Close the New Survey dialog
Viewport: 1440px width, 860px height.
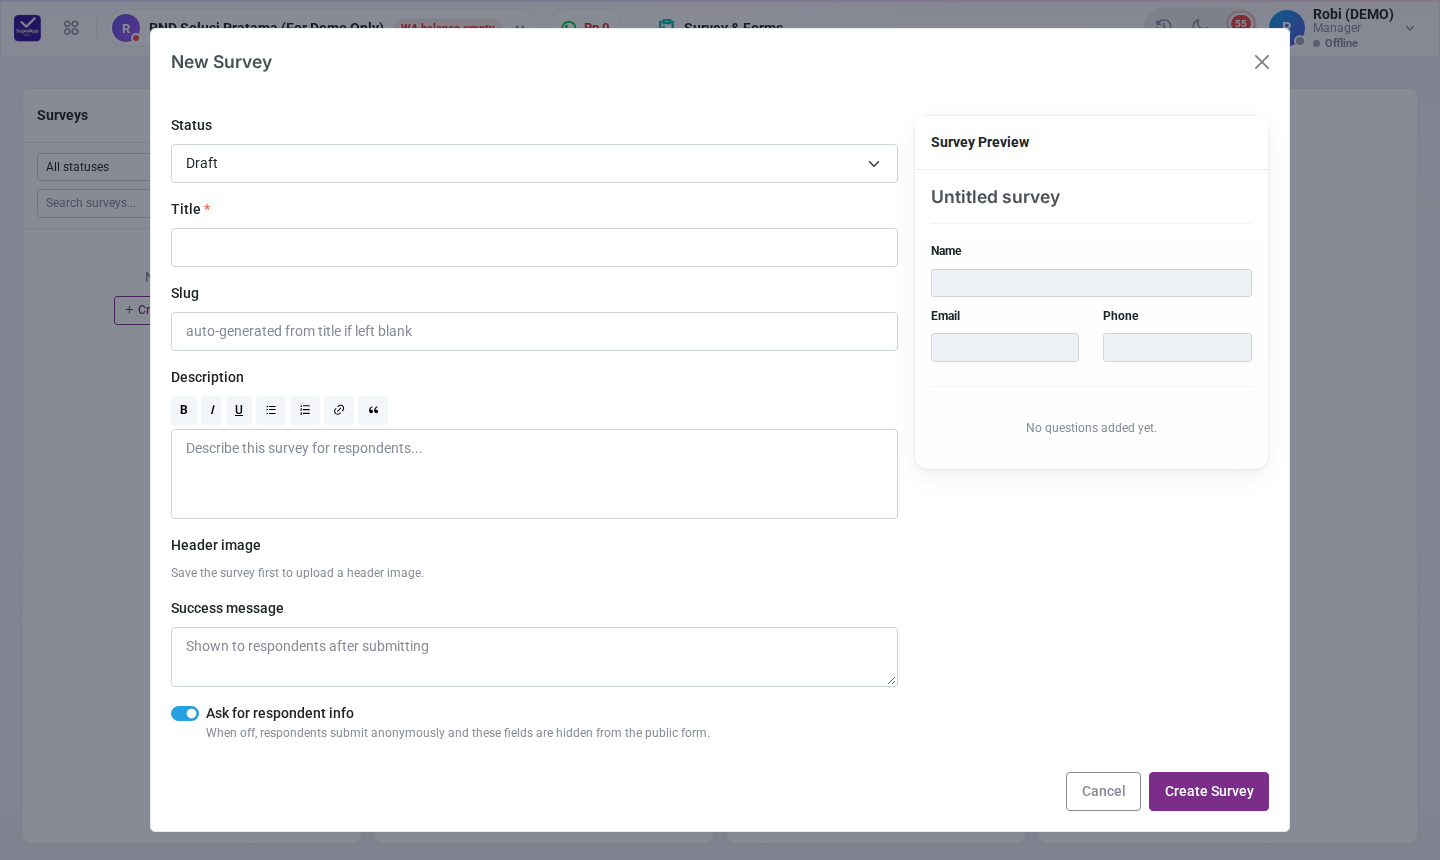[x=1262, y=62]
